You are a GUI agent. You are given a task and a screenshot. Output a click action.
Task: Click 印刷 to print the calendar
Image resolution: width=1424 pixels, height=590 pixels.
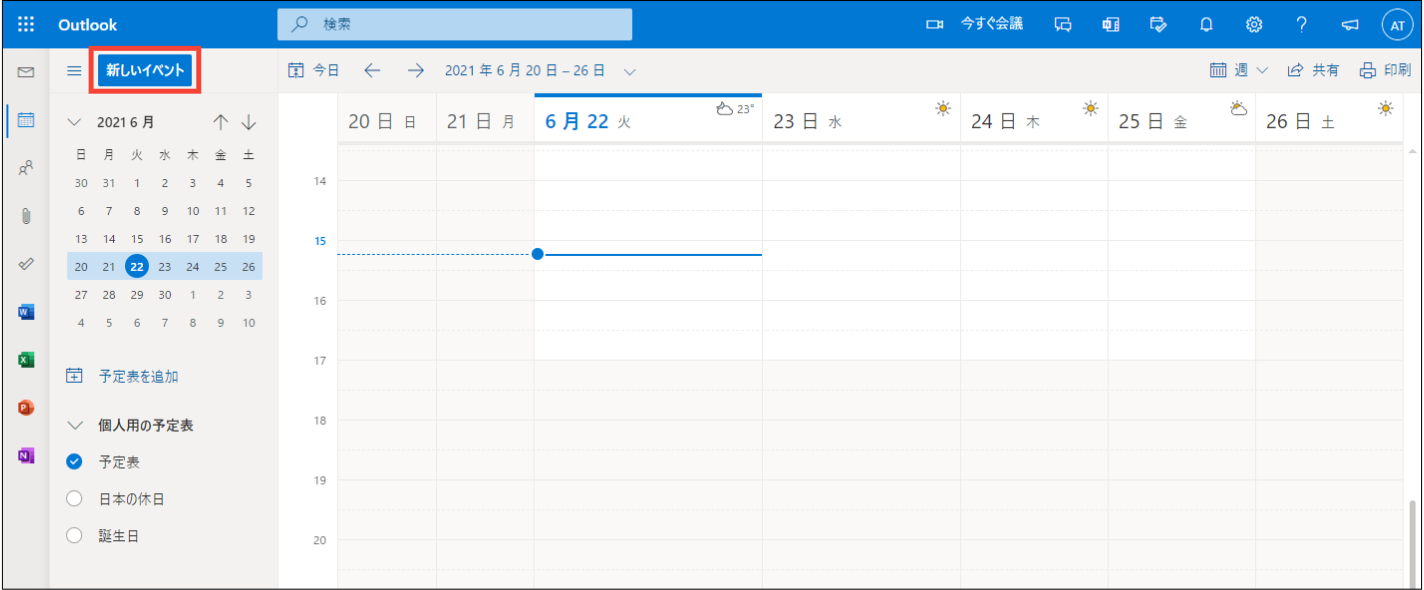(x=1385, y=70)
